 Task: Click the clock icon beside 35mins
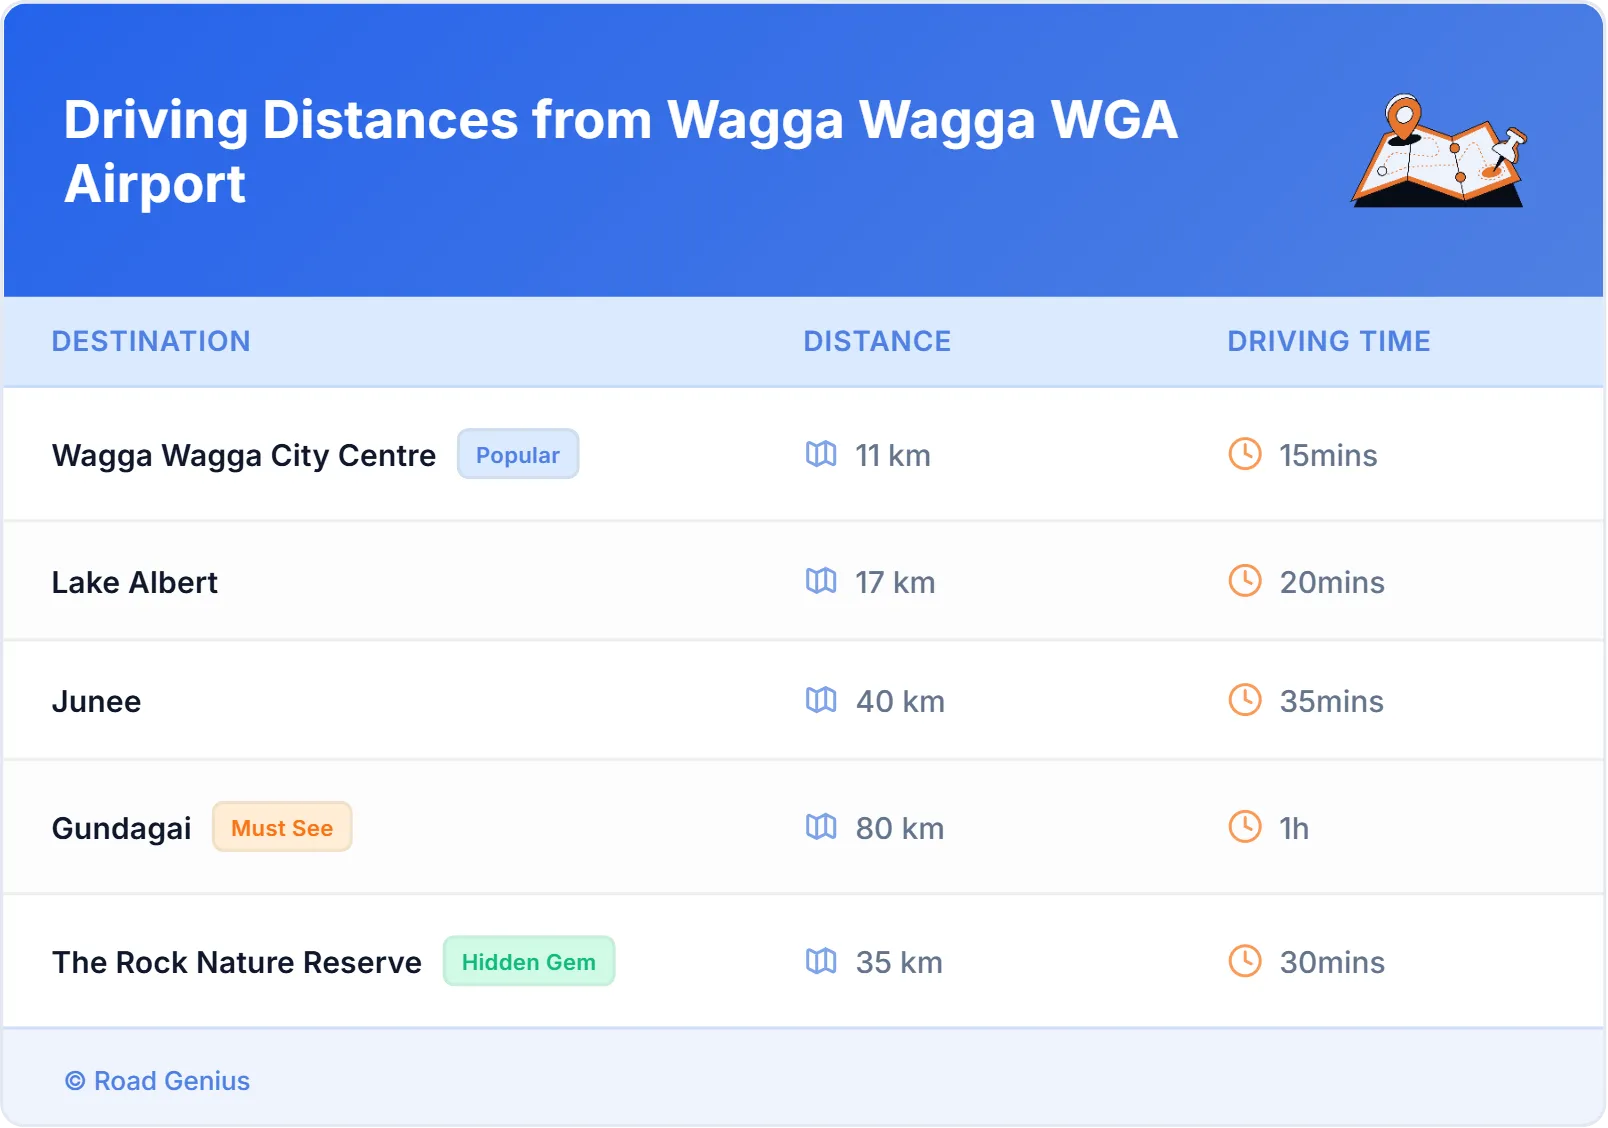tap(1245, 700)
